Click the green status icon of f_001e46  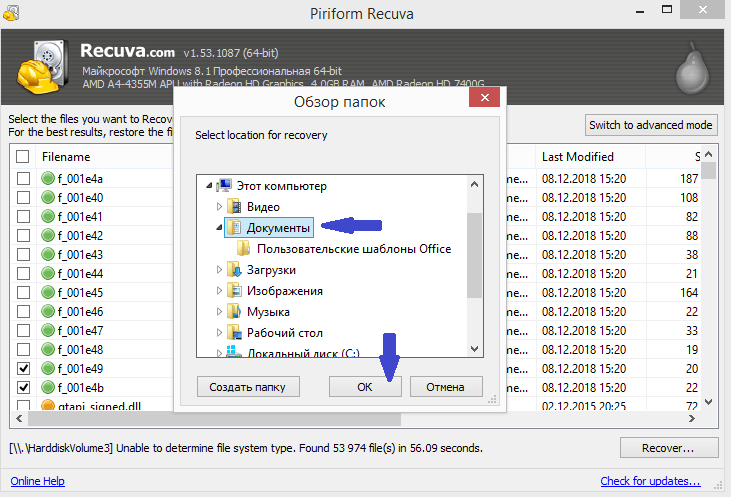(x=48, y=311)
